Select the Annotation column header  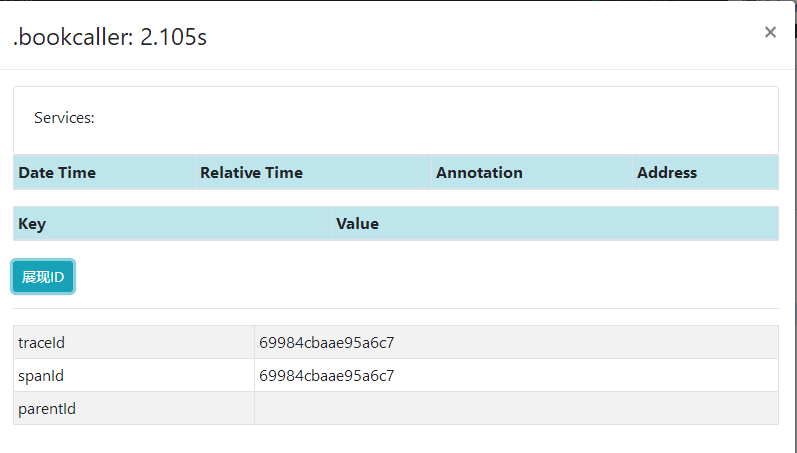(479, 172)
